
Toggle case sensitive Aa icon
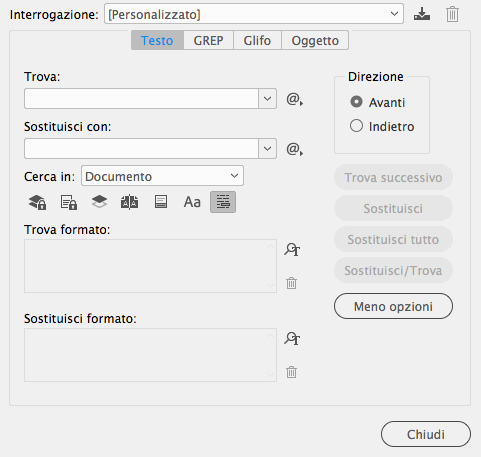[x=192, y=202]
